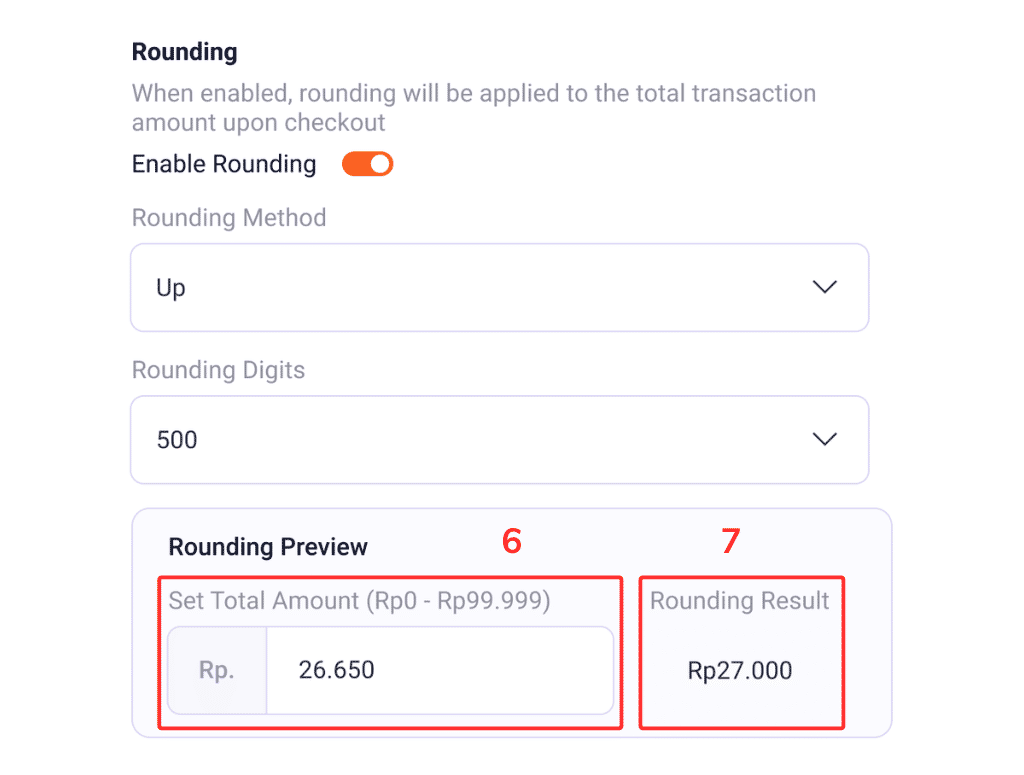The image size is (1024, 775).
Task: Click the Rounding Preview heading
Action: click(x=268, y=547)
